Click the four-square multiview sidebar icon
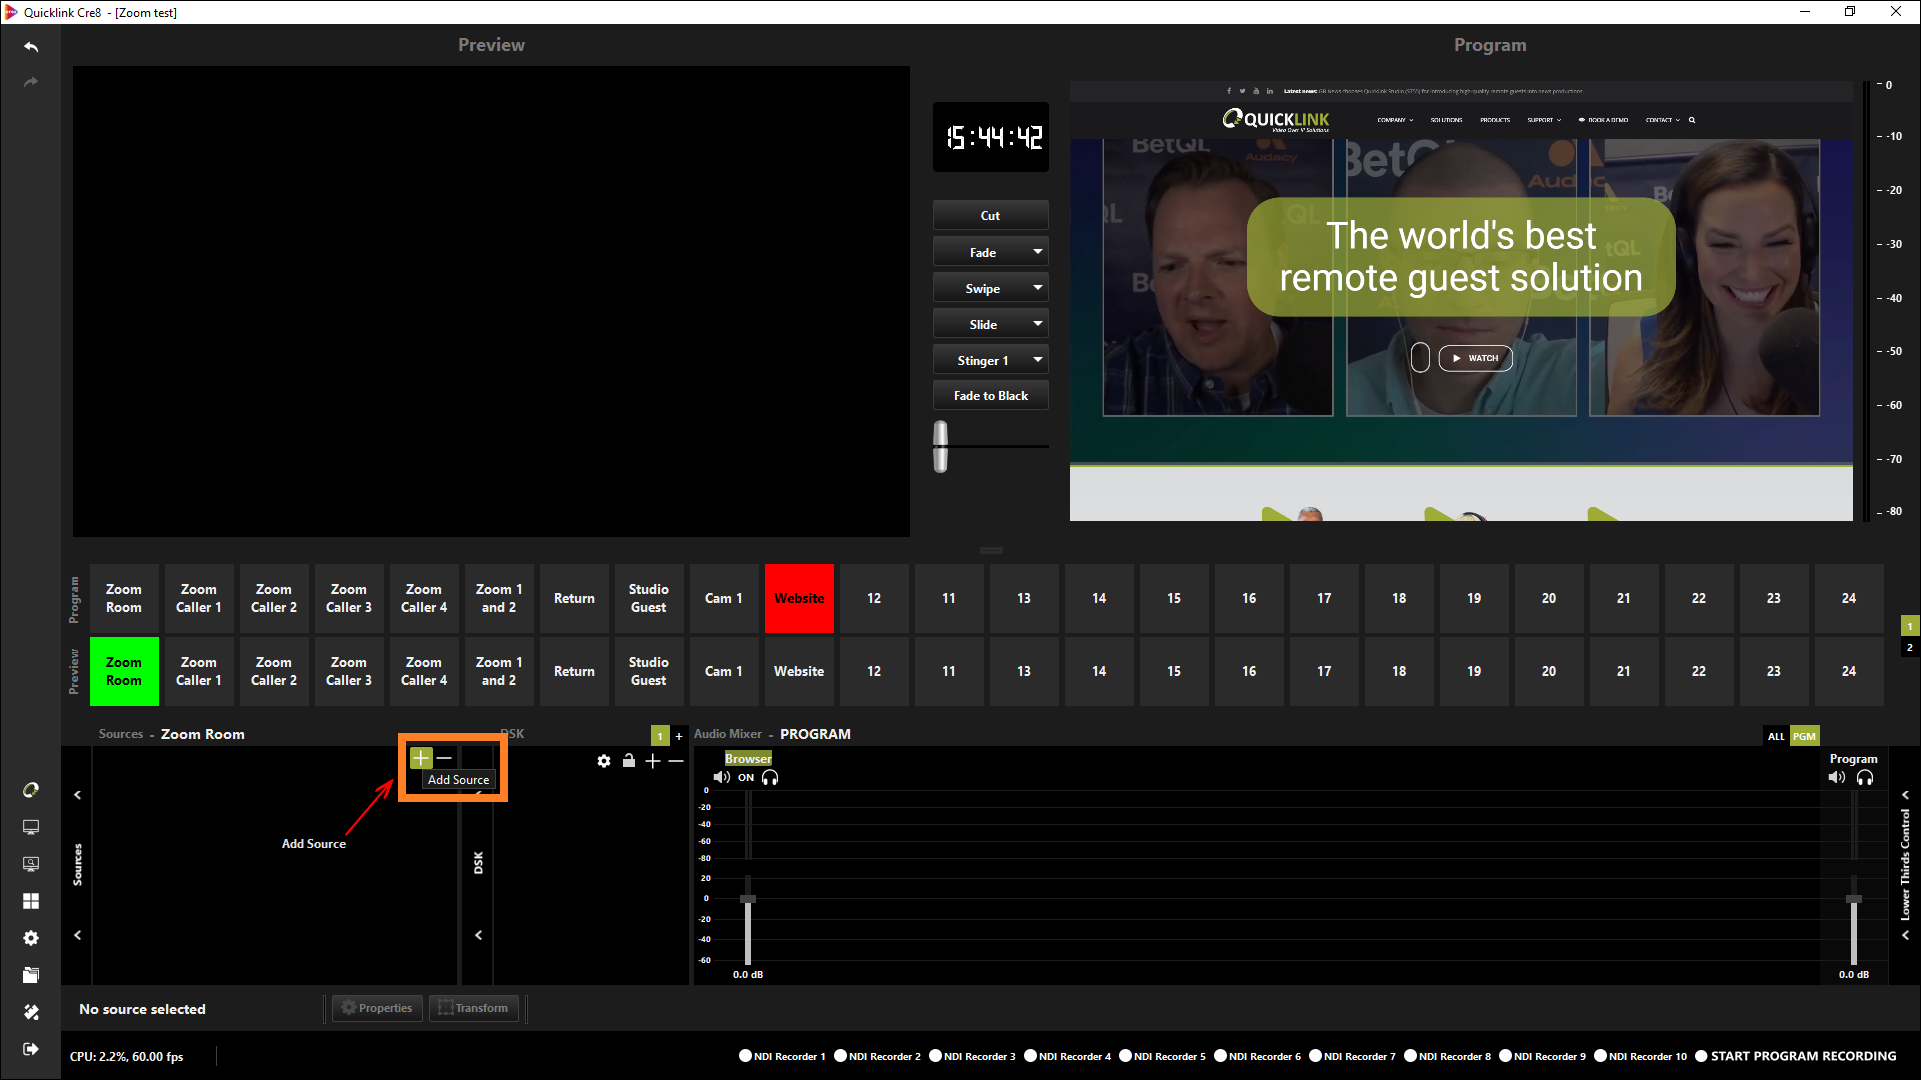 31,901
